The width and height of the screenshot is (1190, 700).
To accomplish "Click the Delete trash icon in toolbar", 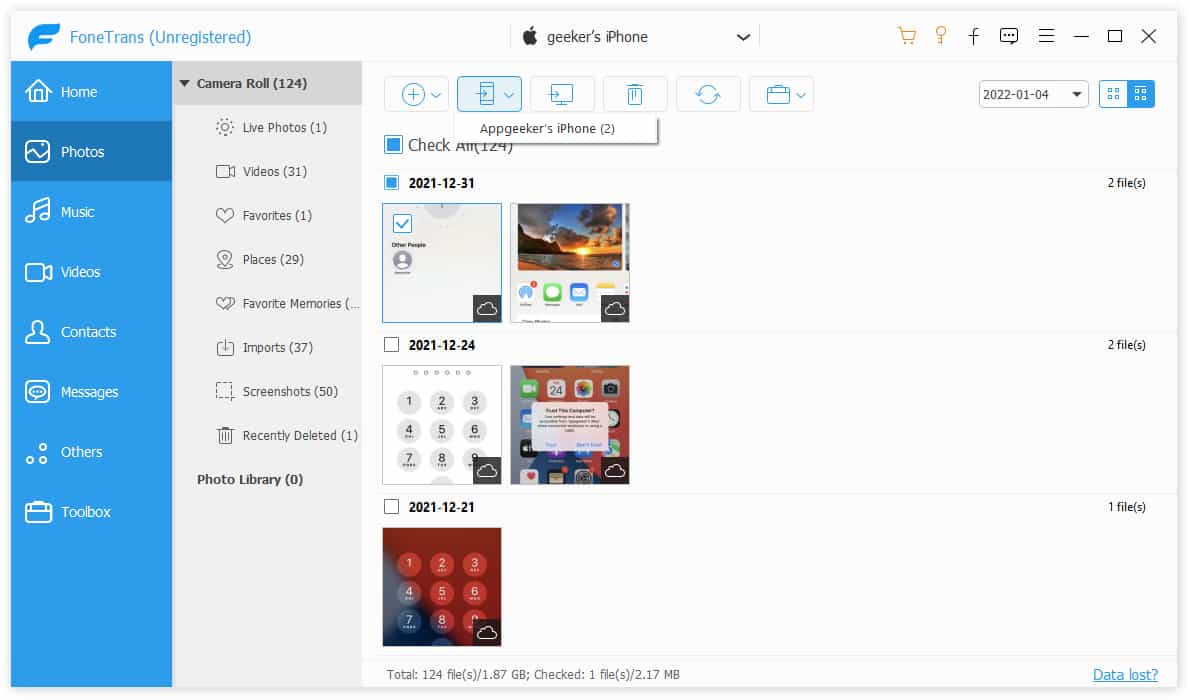I will 635,93.
